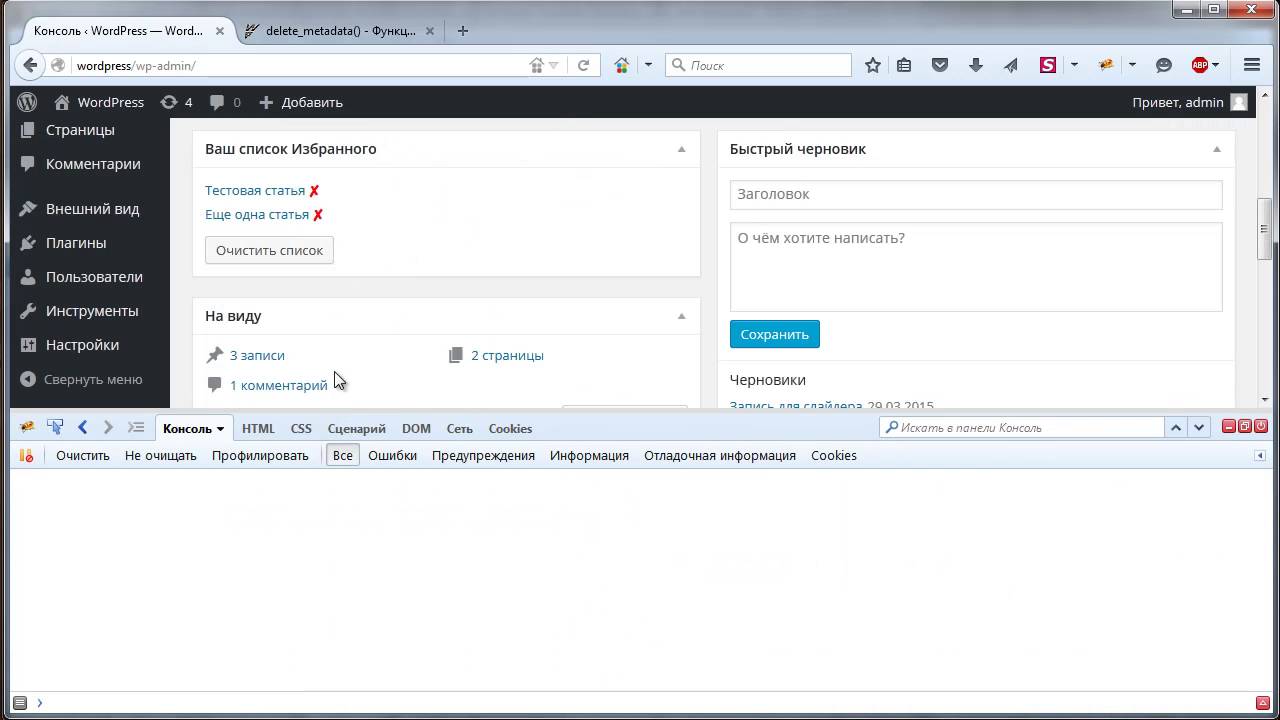Switch to the DOM Firebug tab
Viewport: 1280px width, 720px height.
click(x=416, y=428)
